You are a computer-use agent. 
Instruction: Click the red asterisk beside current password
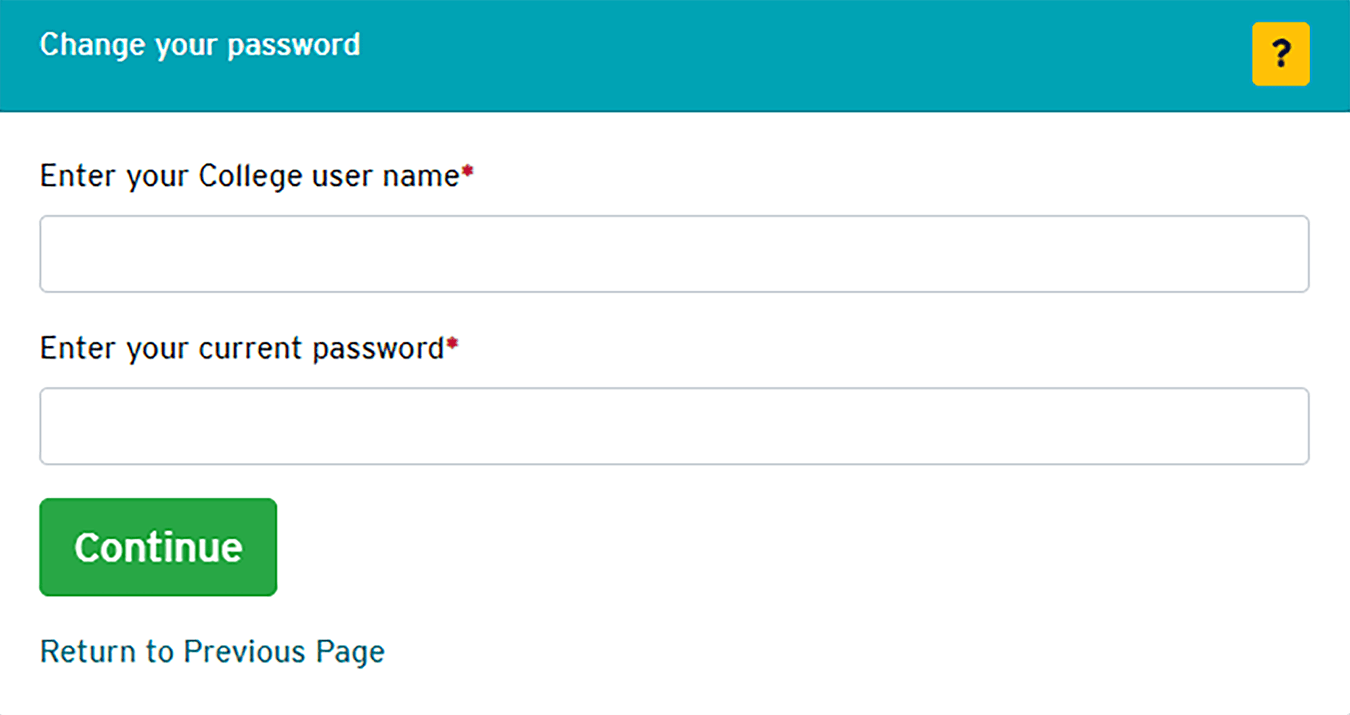coord(452,345)
